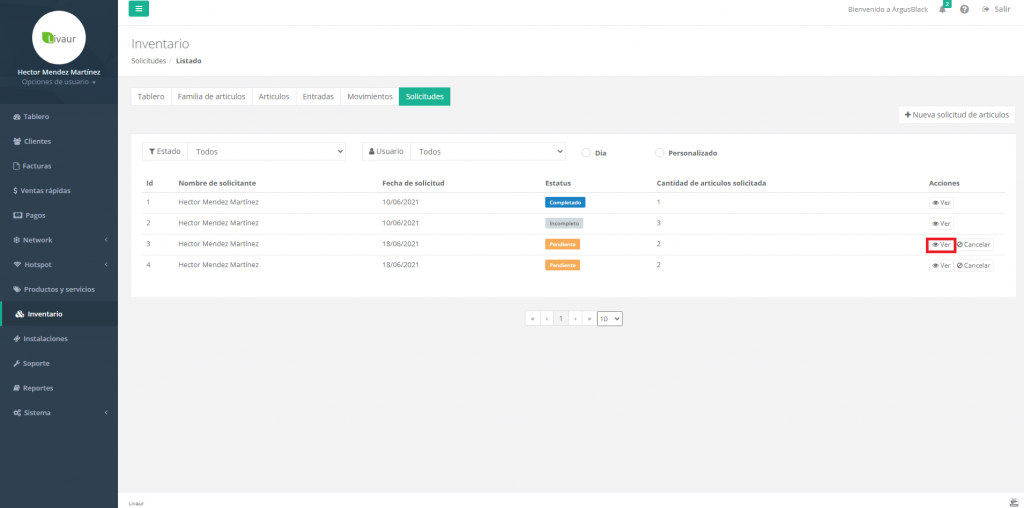Viewport: 1024px width, 508px height.
Task: Open Facturas in the sidebar
Action: 37,166
